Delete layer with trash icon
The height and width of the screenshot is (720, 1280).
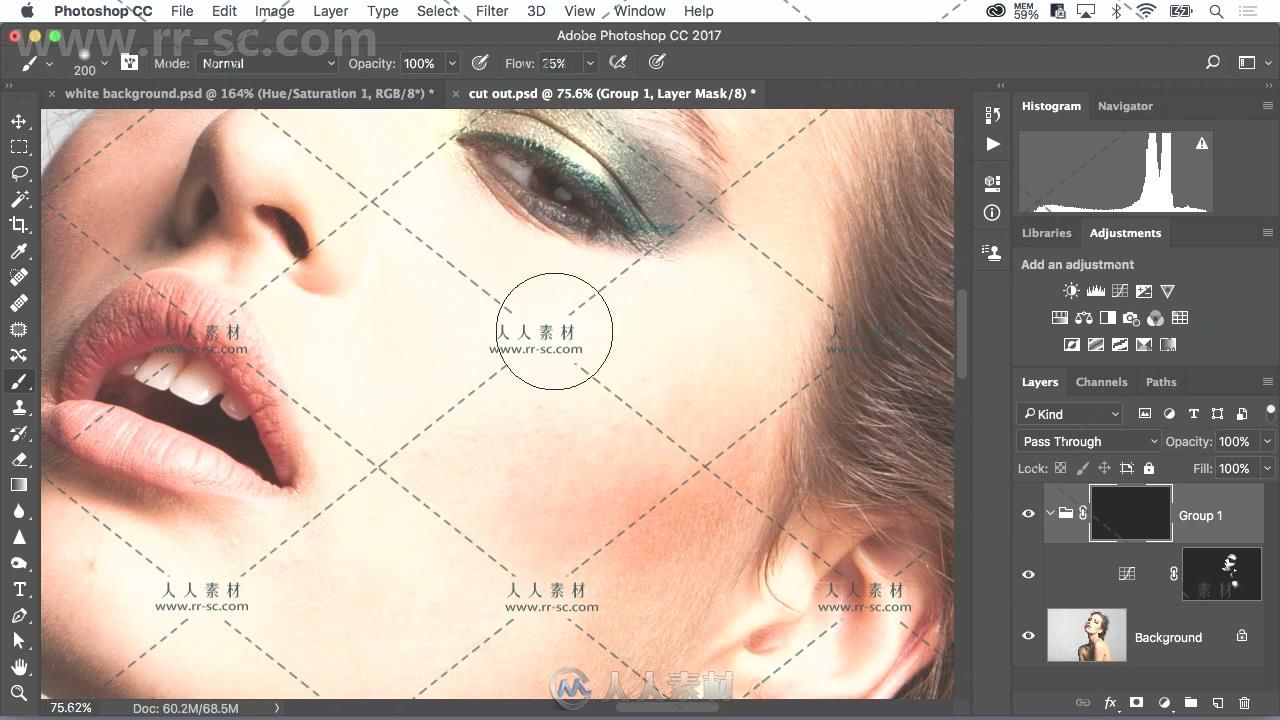coord(1245,703)
